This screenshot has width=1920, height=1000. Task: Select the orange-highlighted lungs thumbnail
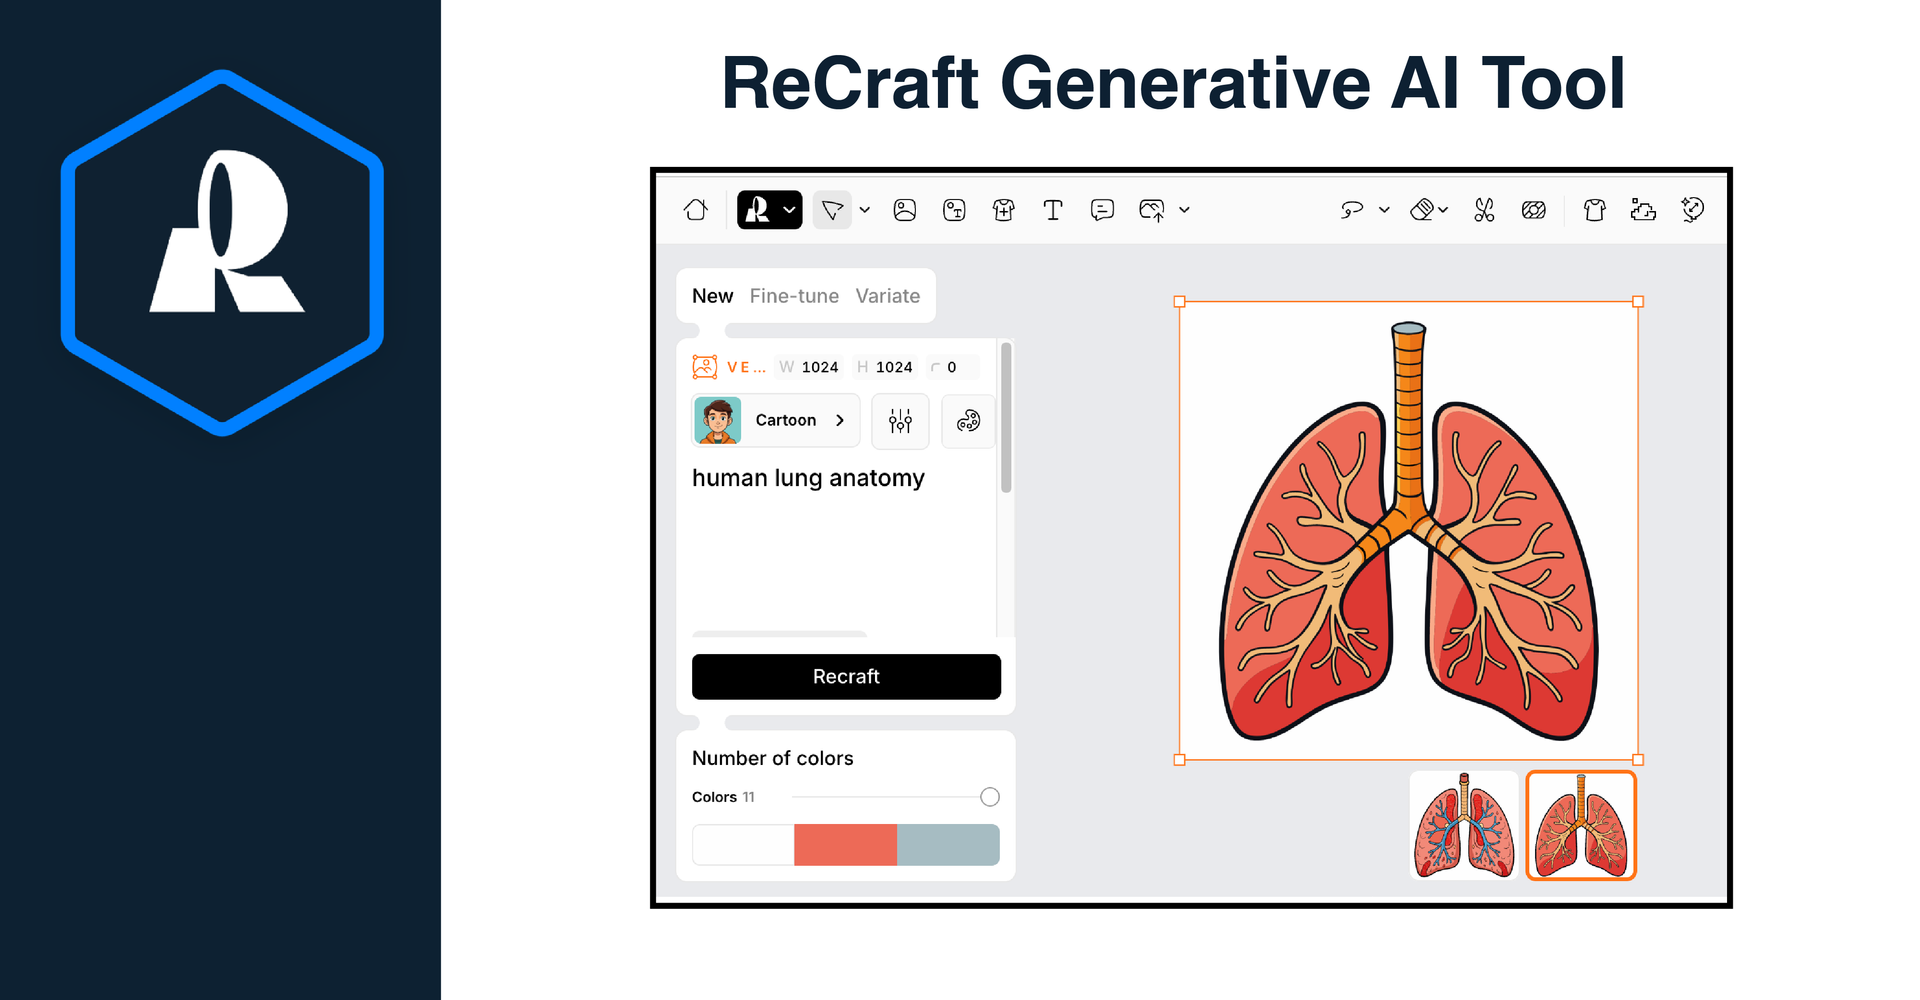coord(1581,825)
